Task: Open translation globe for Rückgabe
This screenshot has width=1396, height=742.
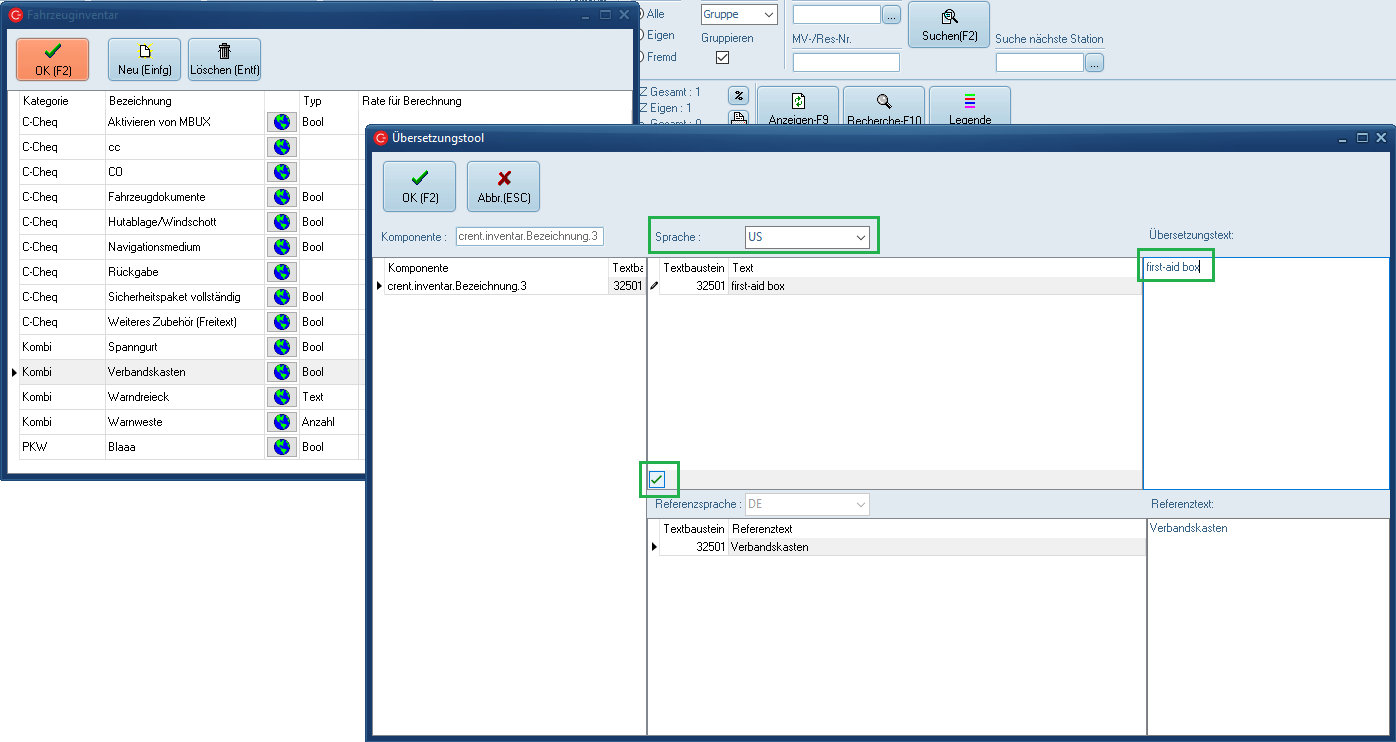Action: [x=282, y=272]
